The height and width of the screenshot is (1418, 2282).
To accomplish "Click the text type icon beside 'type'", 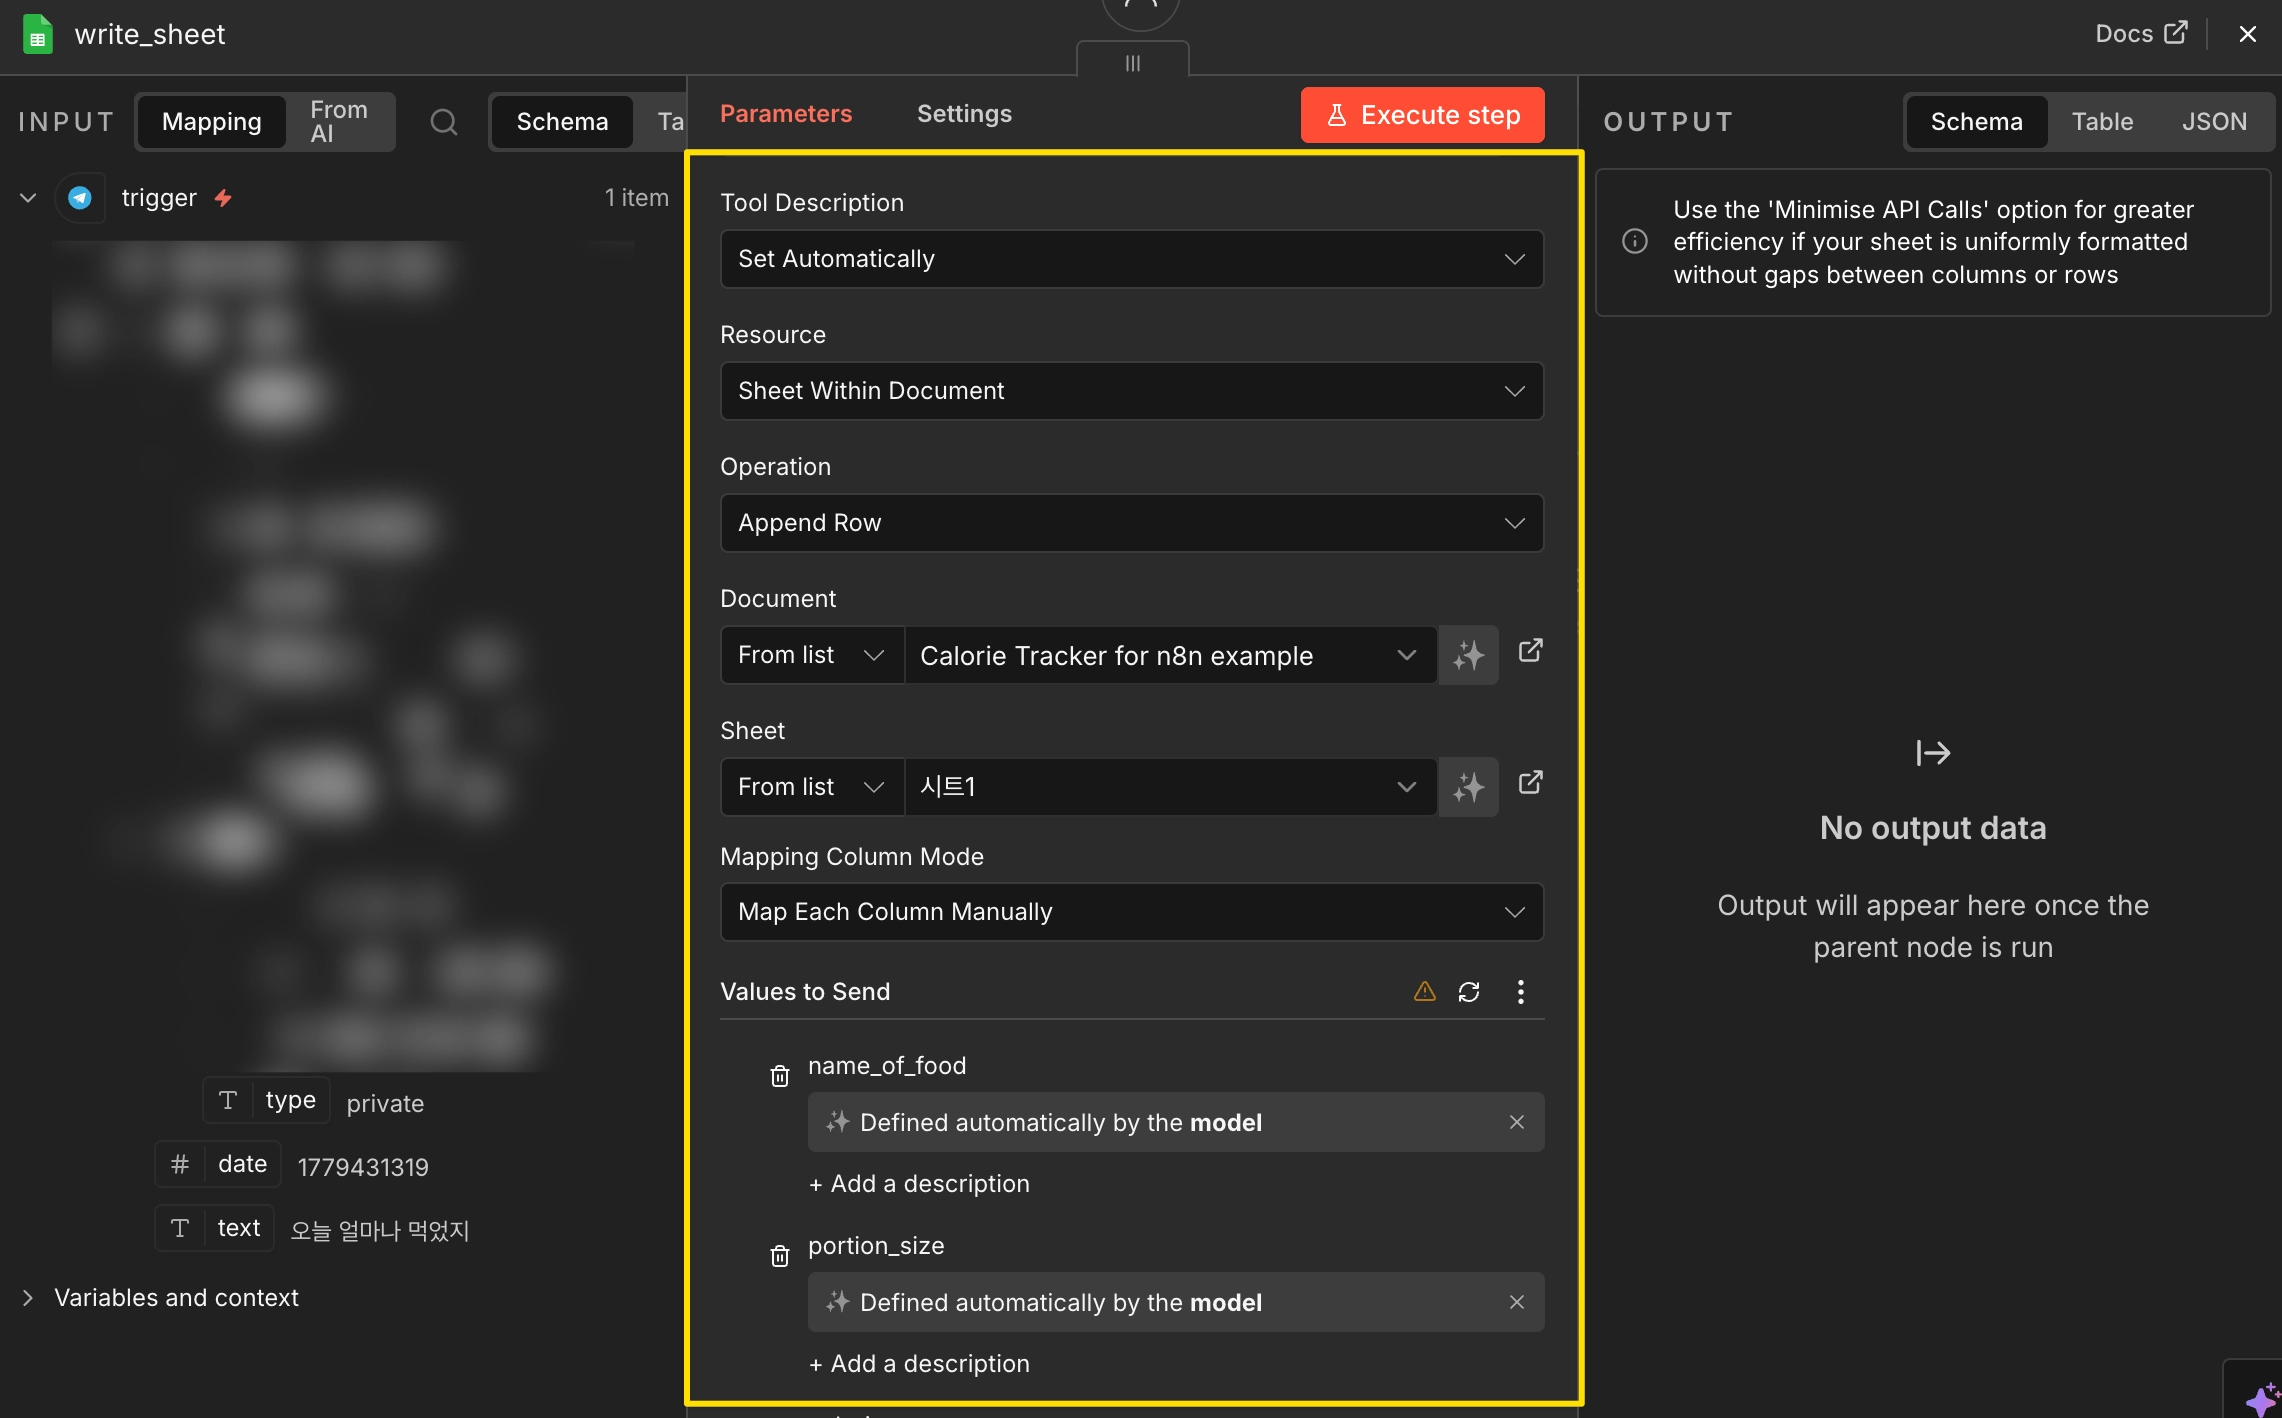I will tap(228, 1100).
